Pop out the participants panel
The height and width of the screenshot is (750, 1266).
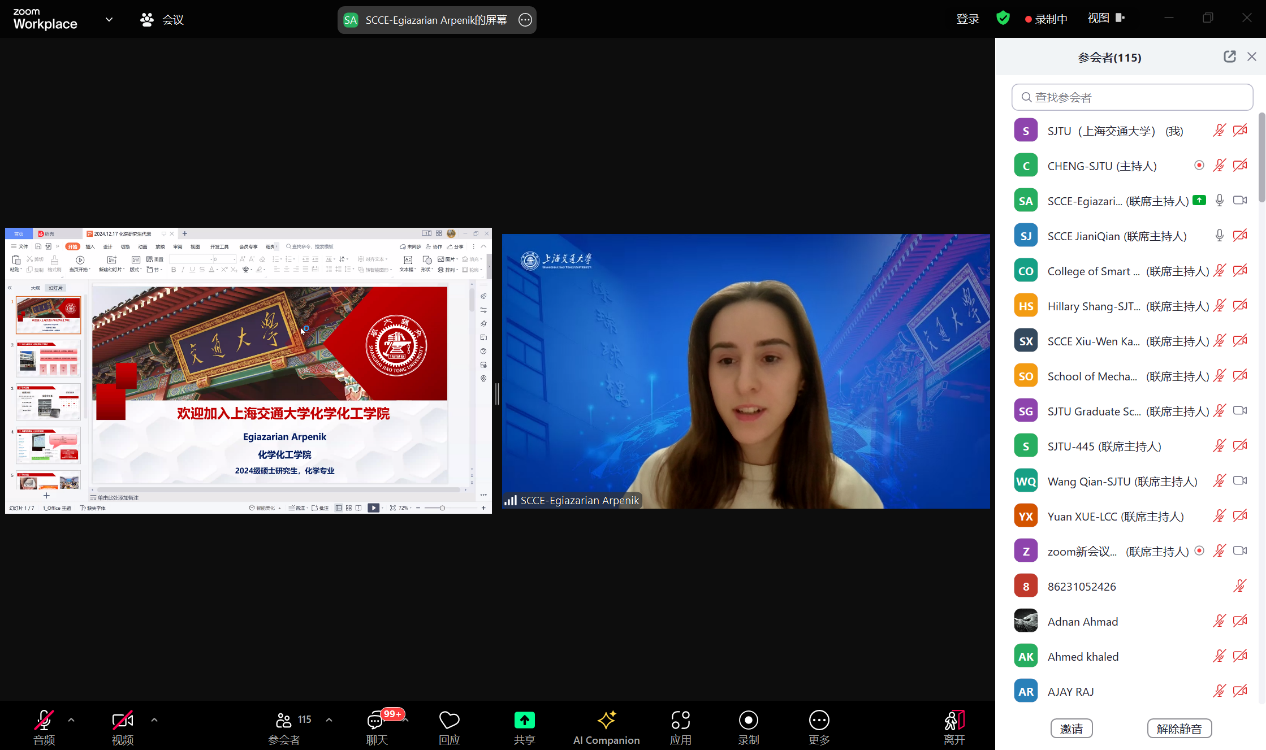1230,57
